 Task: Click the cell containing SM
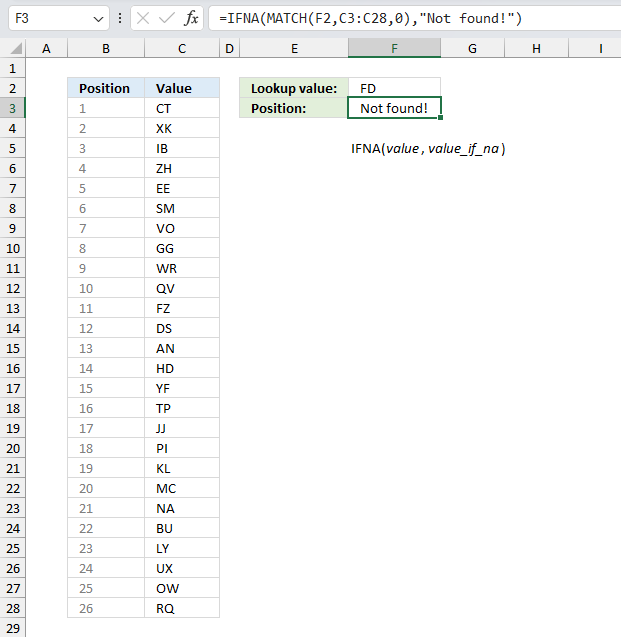182,208
